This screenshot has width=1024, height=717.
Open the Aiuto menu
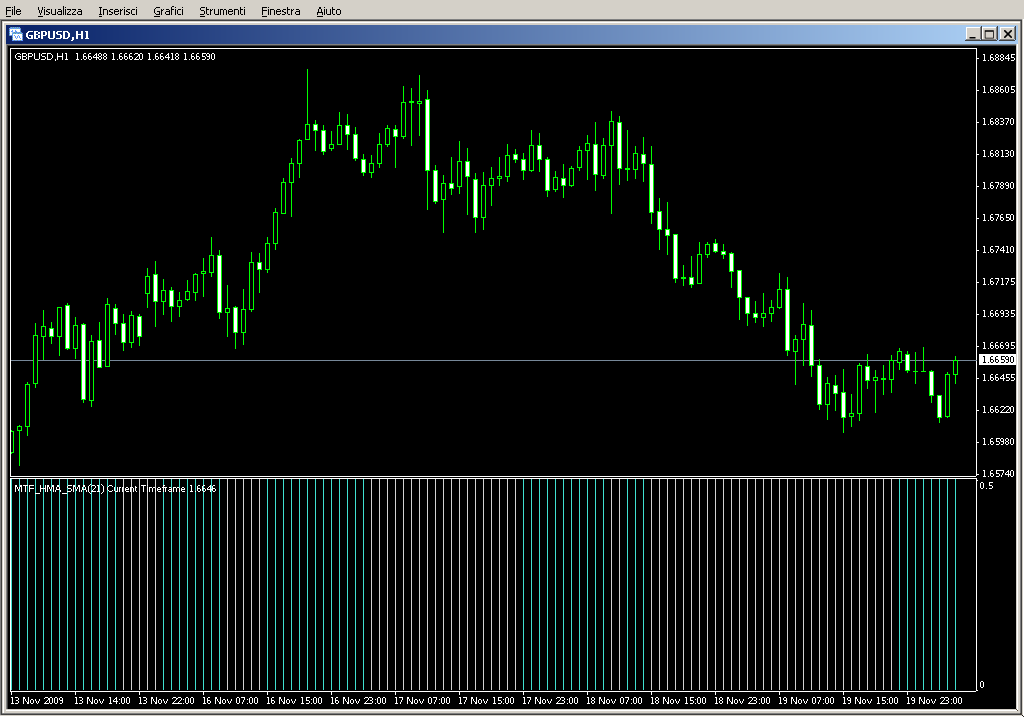(328, 11)
